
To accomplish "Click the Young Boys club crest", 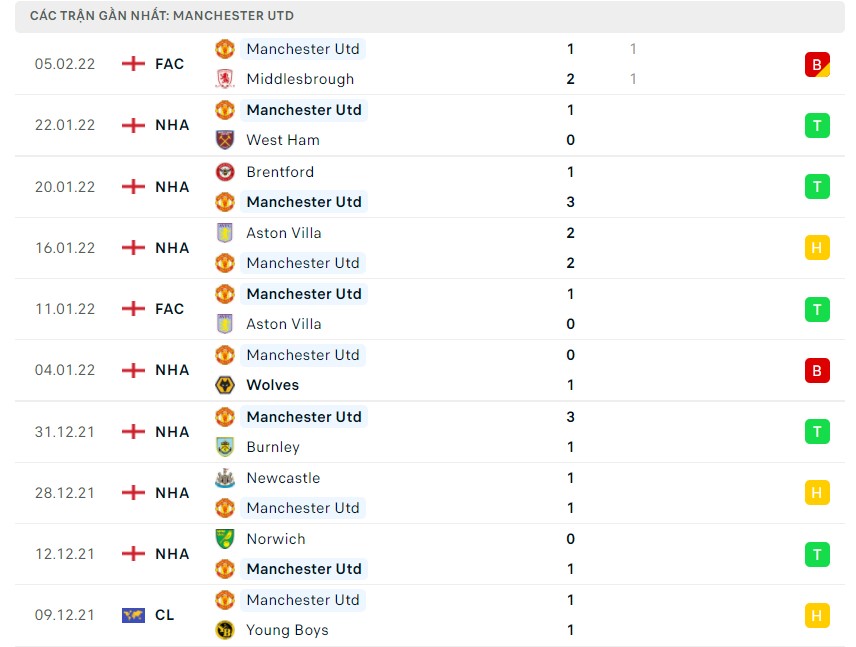I will pos(225,630).
